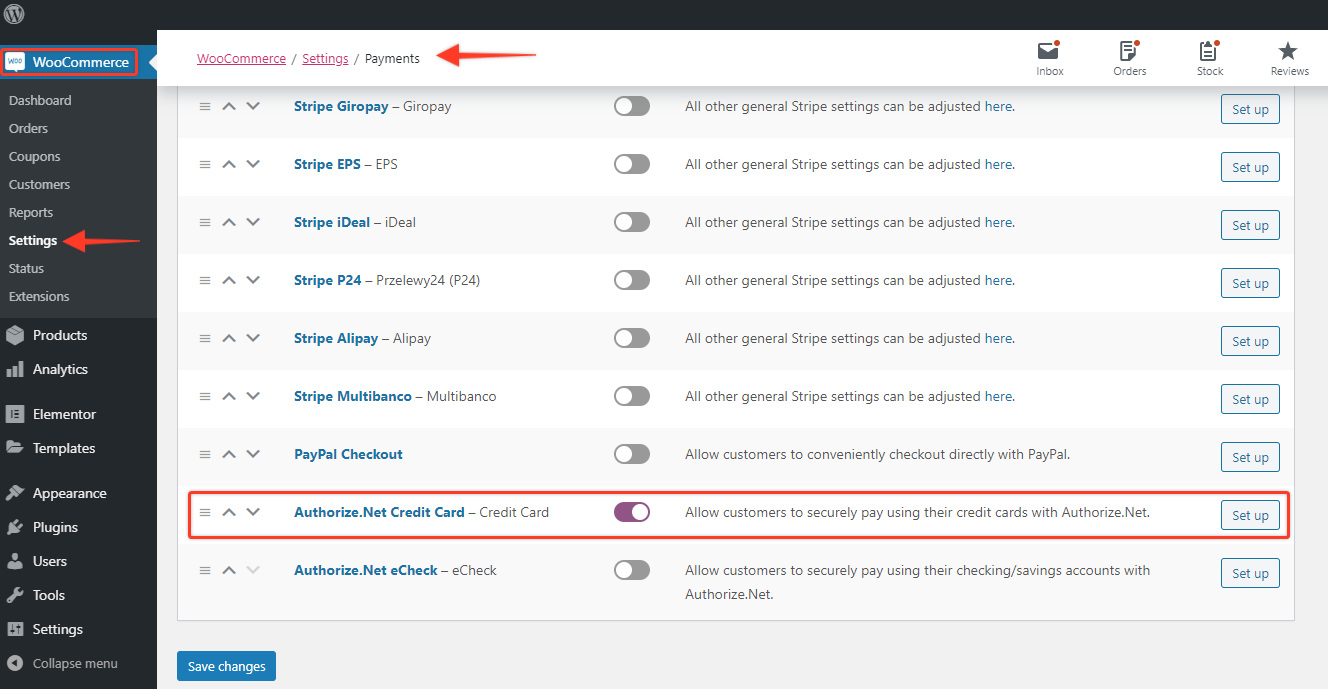This screenshot has width=1328, height=689.
Task: Click the Settings breadcrumb link
Action: point(325,58)
